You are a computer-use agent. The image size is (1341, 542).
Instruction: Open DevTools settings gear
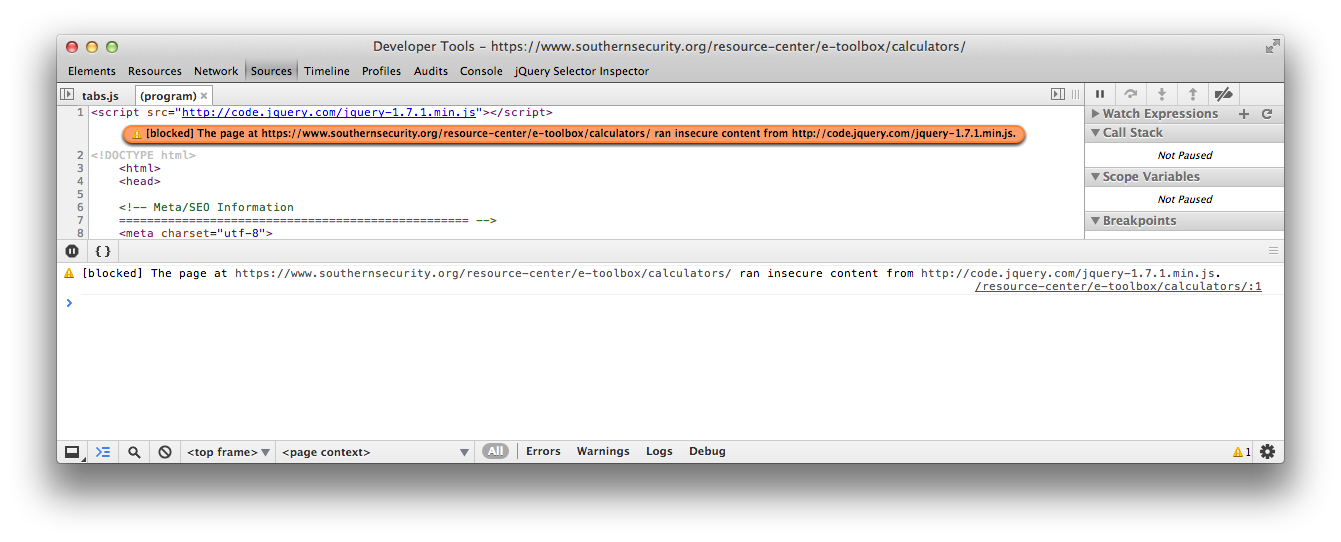[1268, 452]
